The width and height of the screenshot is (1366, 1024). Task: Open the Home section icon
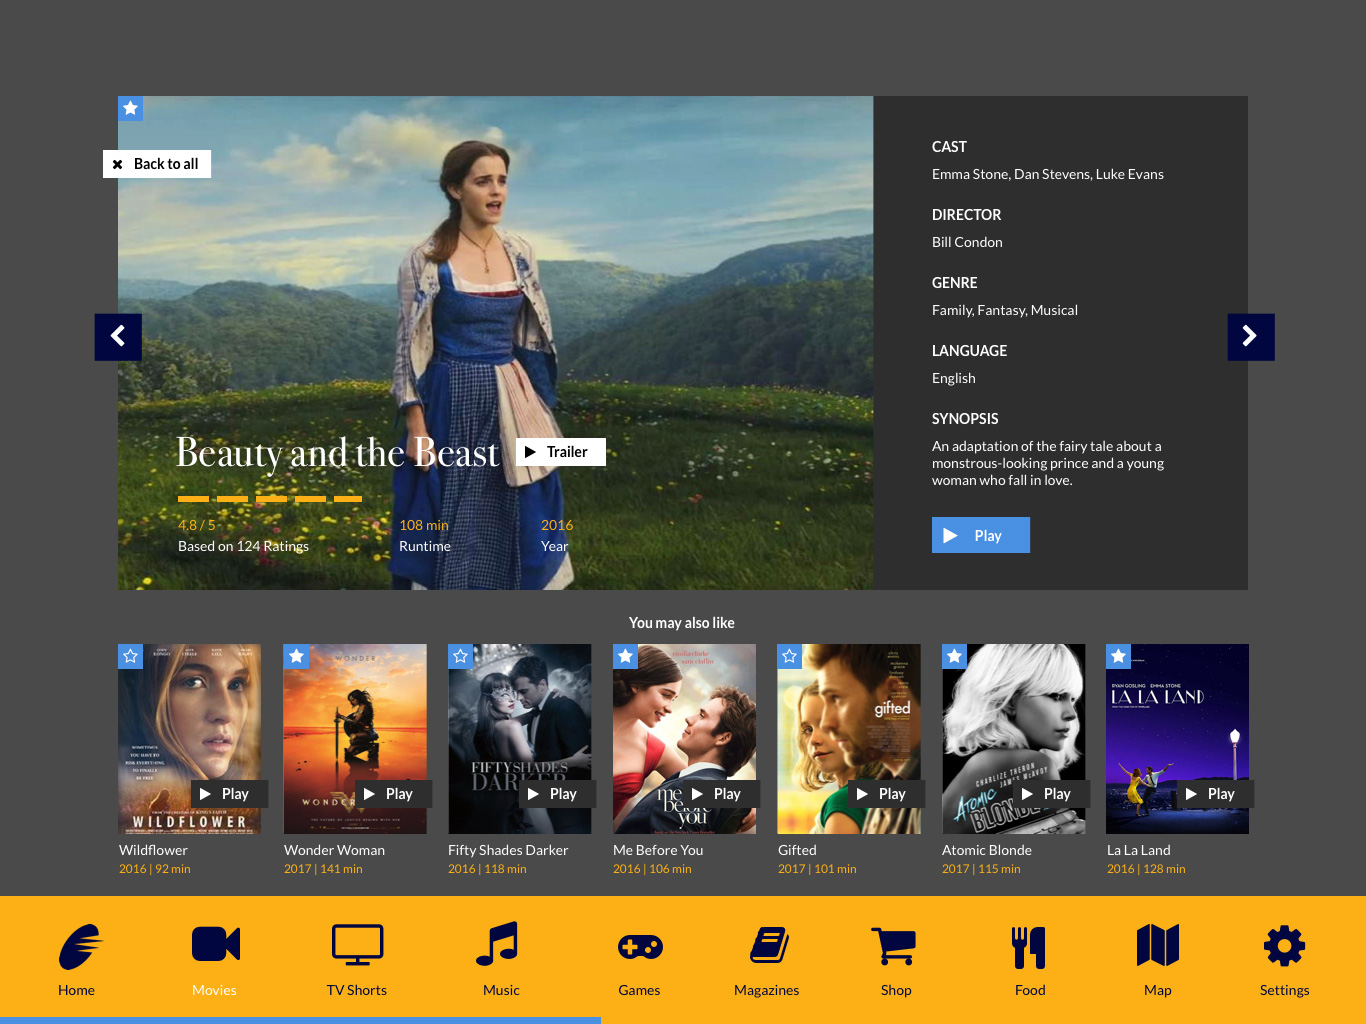(79, 946)
